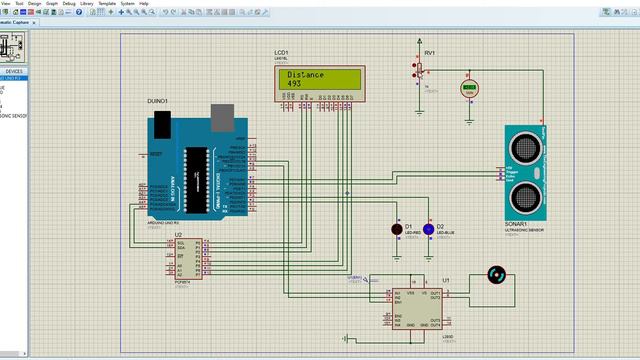The height and width of the screenshot is (360, 640).
Task: Click the green false origin icon
Action: pos(111,12)
